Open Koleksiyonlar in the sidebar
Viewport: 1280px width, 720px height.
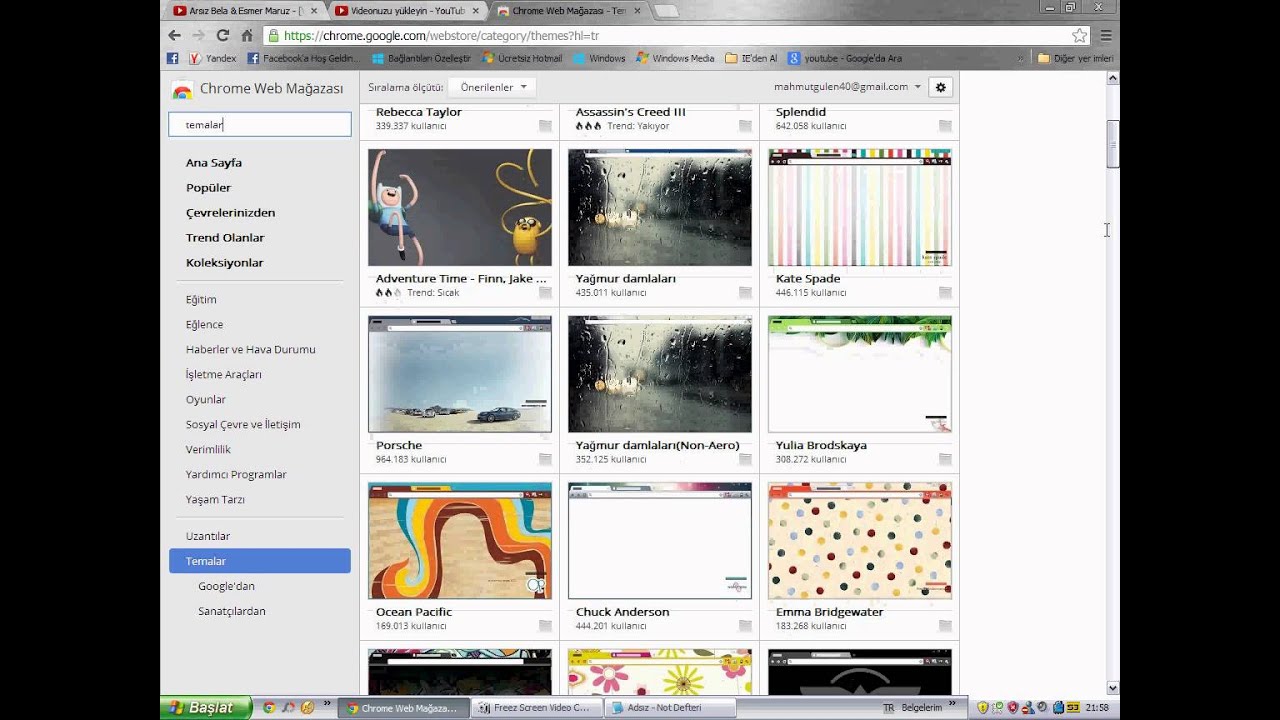click(225, 262)
